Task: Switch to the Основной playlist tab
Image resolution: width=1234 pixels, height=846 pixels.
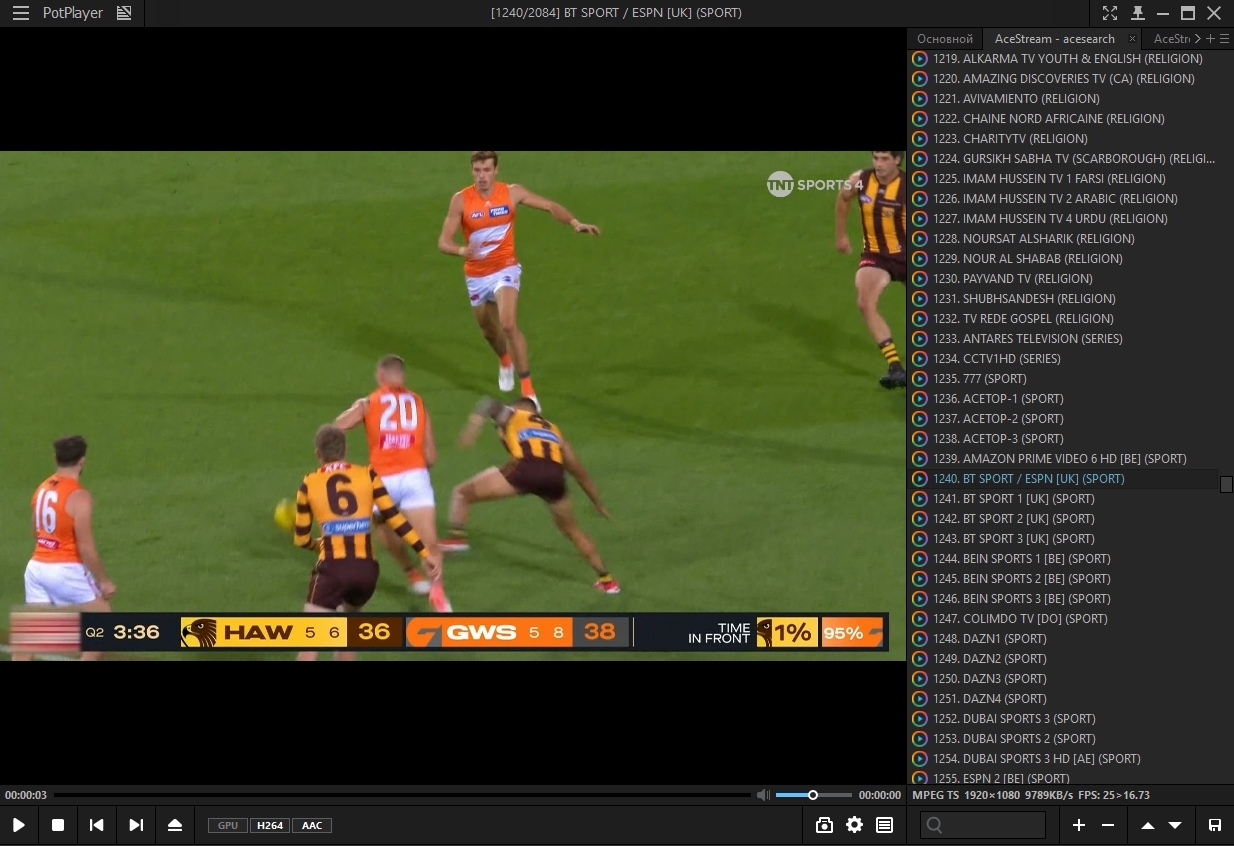Action: [x=945, y=38]
